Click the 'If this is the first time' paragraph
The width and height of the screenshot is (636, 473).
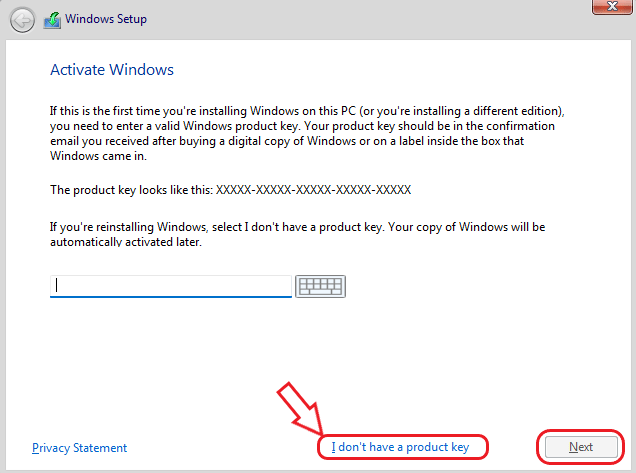(x=307, y=133)
